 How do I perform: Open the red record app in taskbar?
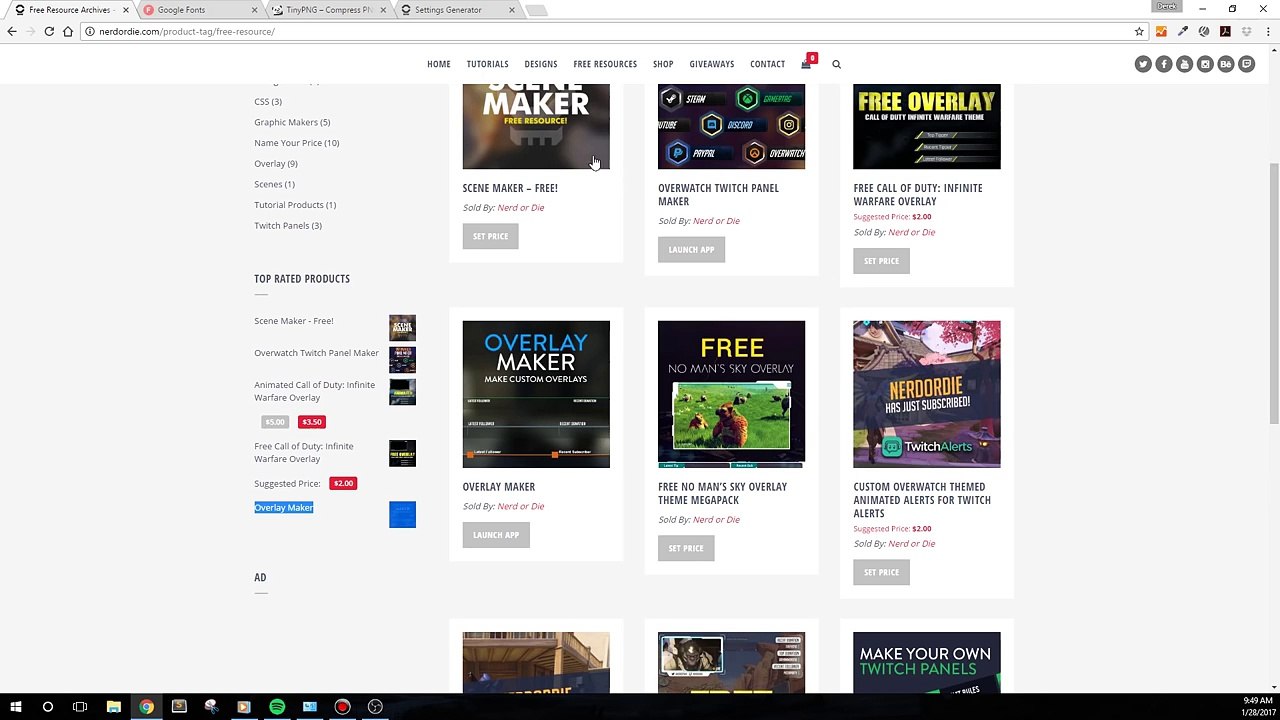(x=342, y=707)
